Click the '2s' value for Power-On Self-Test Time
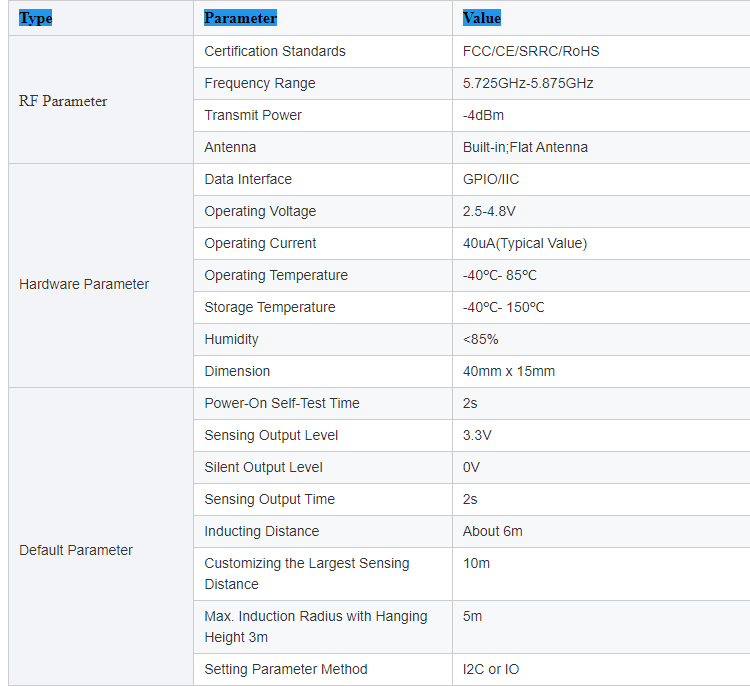Screen dimensions: 750x686 [x=470, y=403]
